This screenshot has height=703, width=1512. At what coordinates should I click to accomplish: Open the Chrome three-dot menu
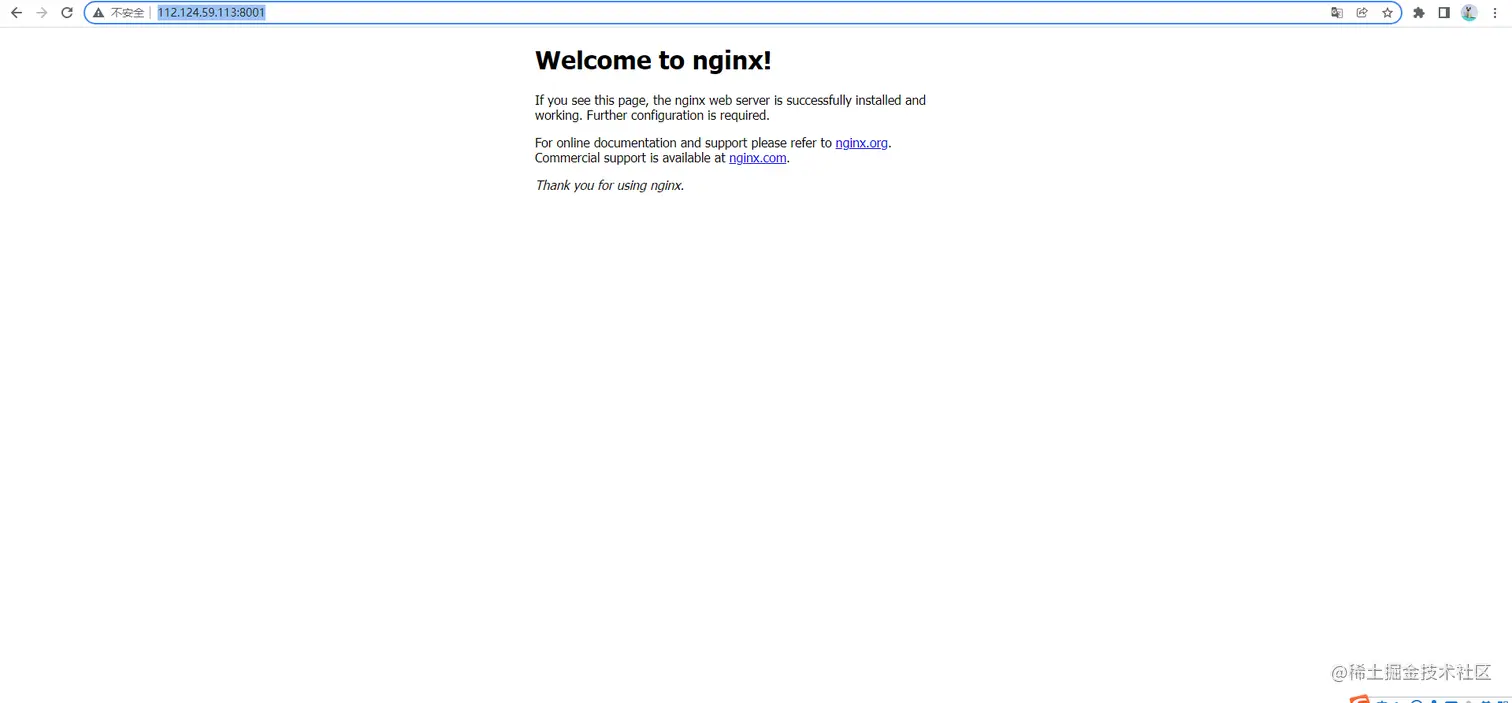[1495, 13]
